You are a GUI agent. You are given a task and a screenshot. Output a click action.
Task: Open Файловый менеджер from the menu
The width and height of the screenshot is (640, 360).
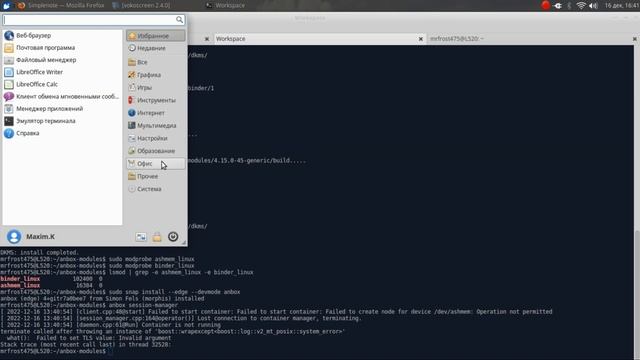[x=62, y=60]
